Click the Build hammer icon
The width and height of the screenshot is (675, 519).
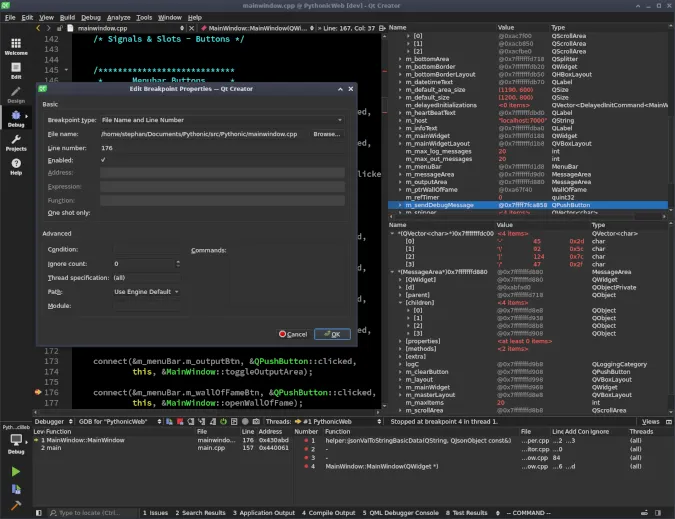click(x=16, y=507)
